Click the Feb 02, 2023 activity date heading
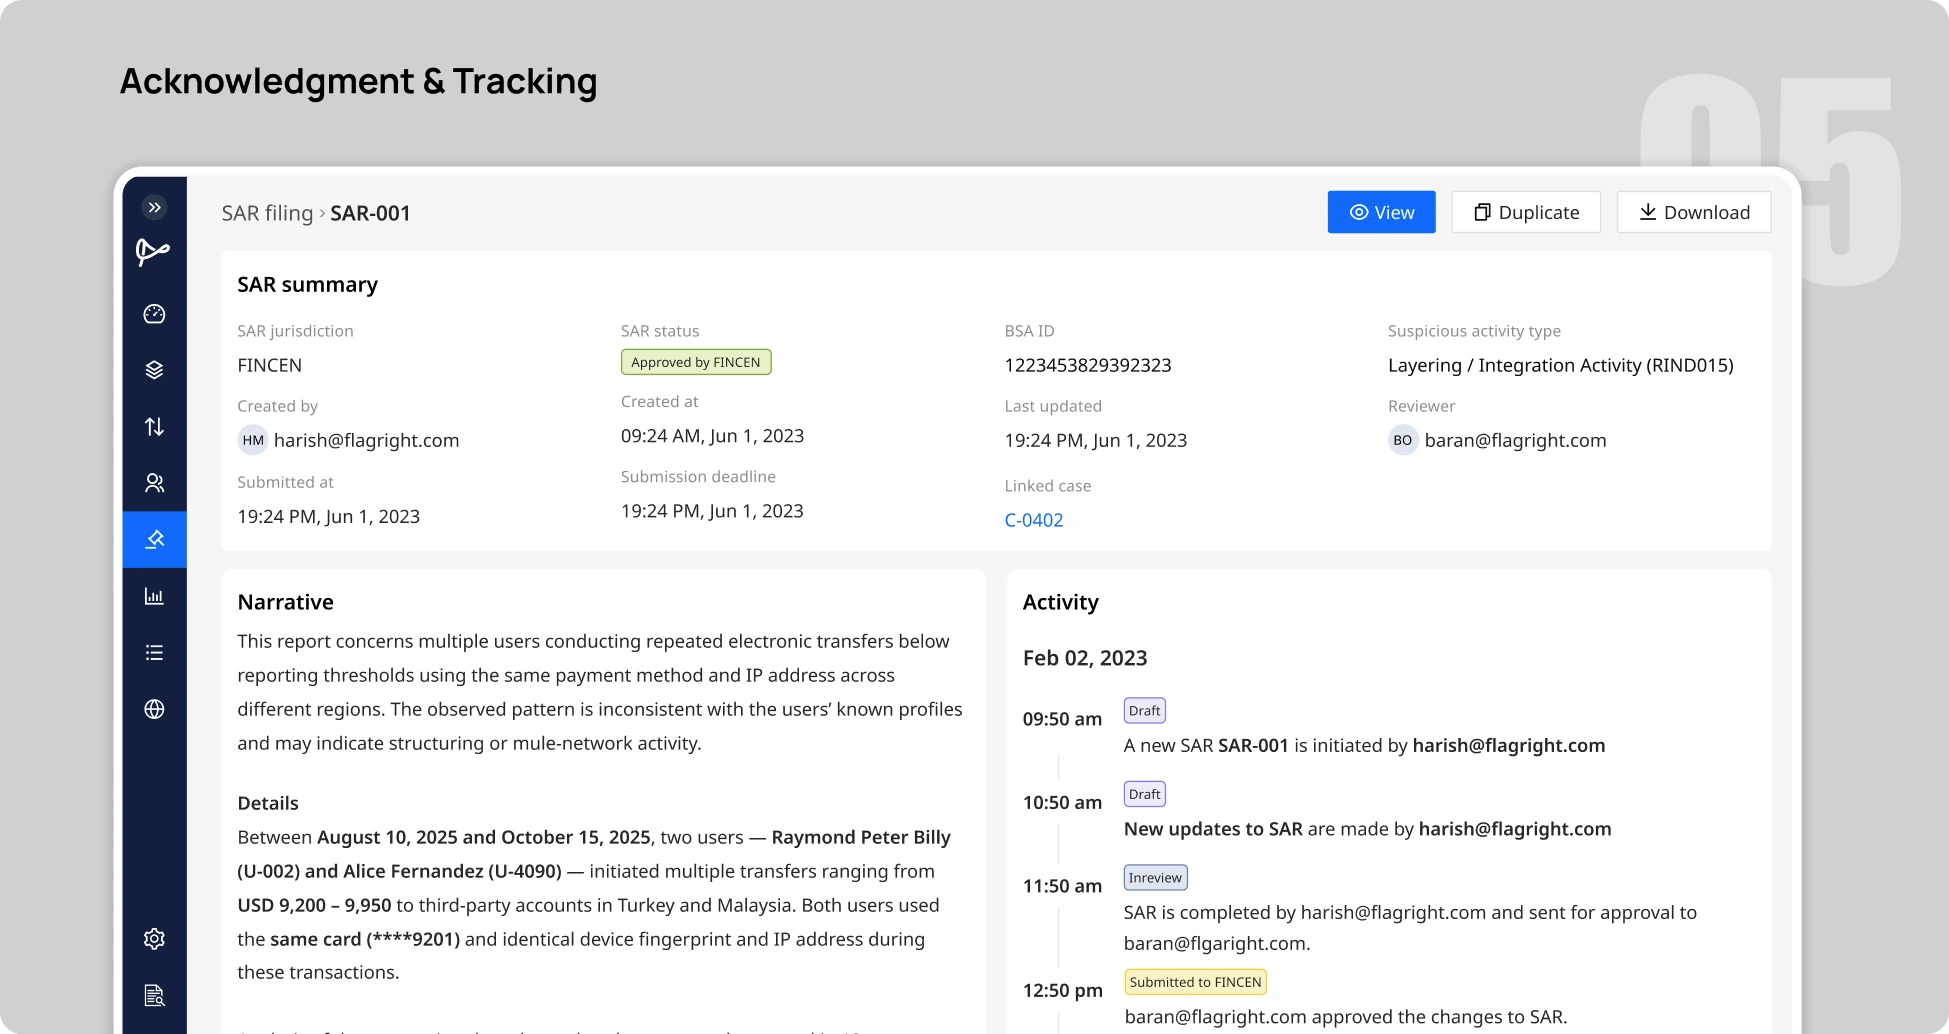 pos(1085,658)
